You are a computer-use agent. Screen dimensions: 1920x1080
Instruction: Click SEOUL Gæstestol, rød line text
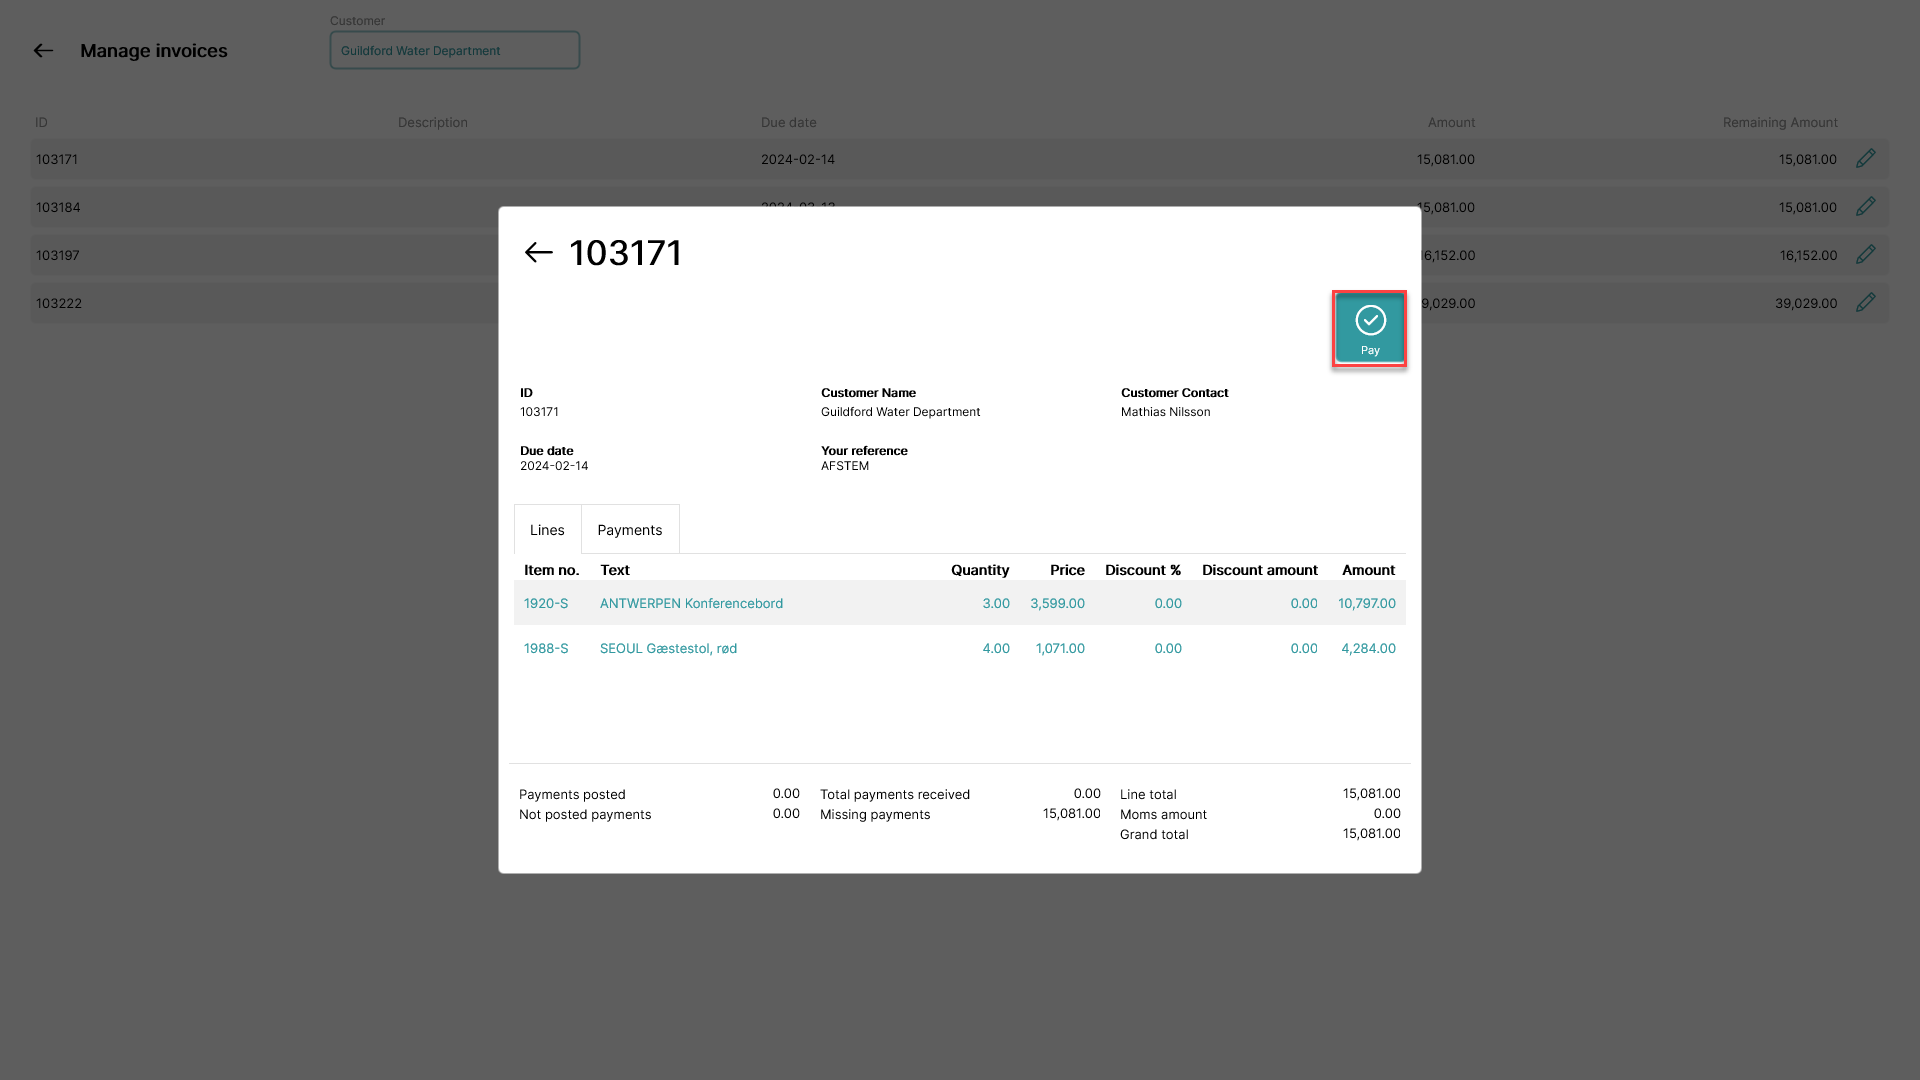click(668, 648)
